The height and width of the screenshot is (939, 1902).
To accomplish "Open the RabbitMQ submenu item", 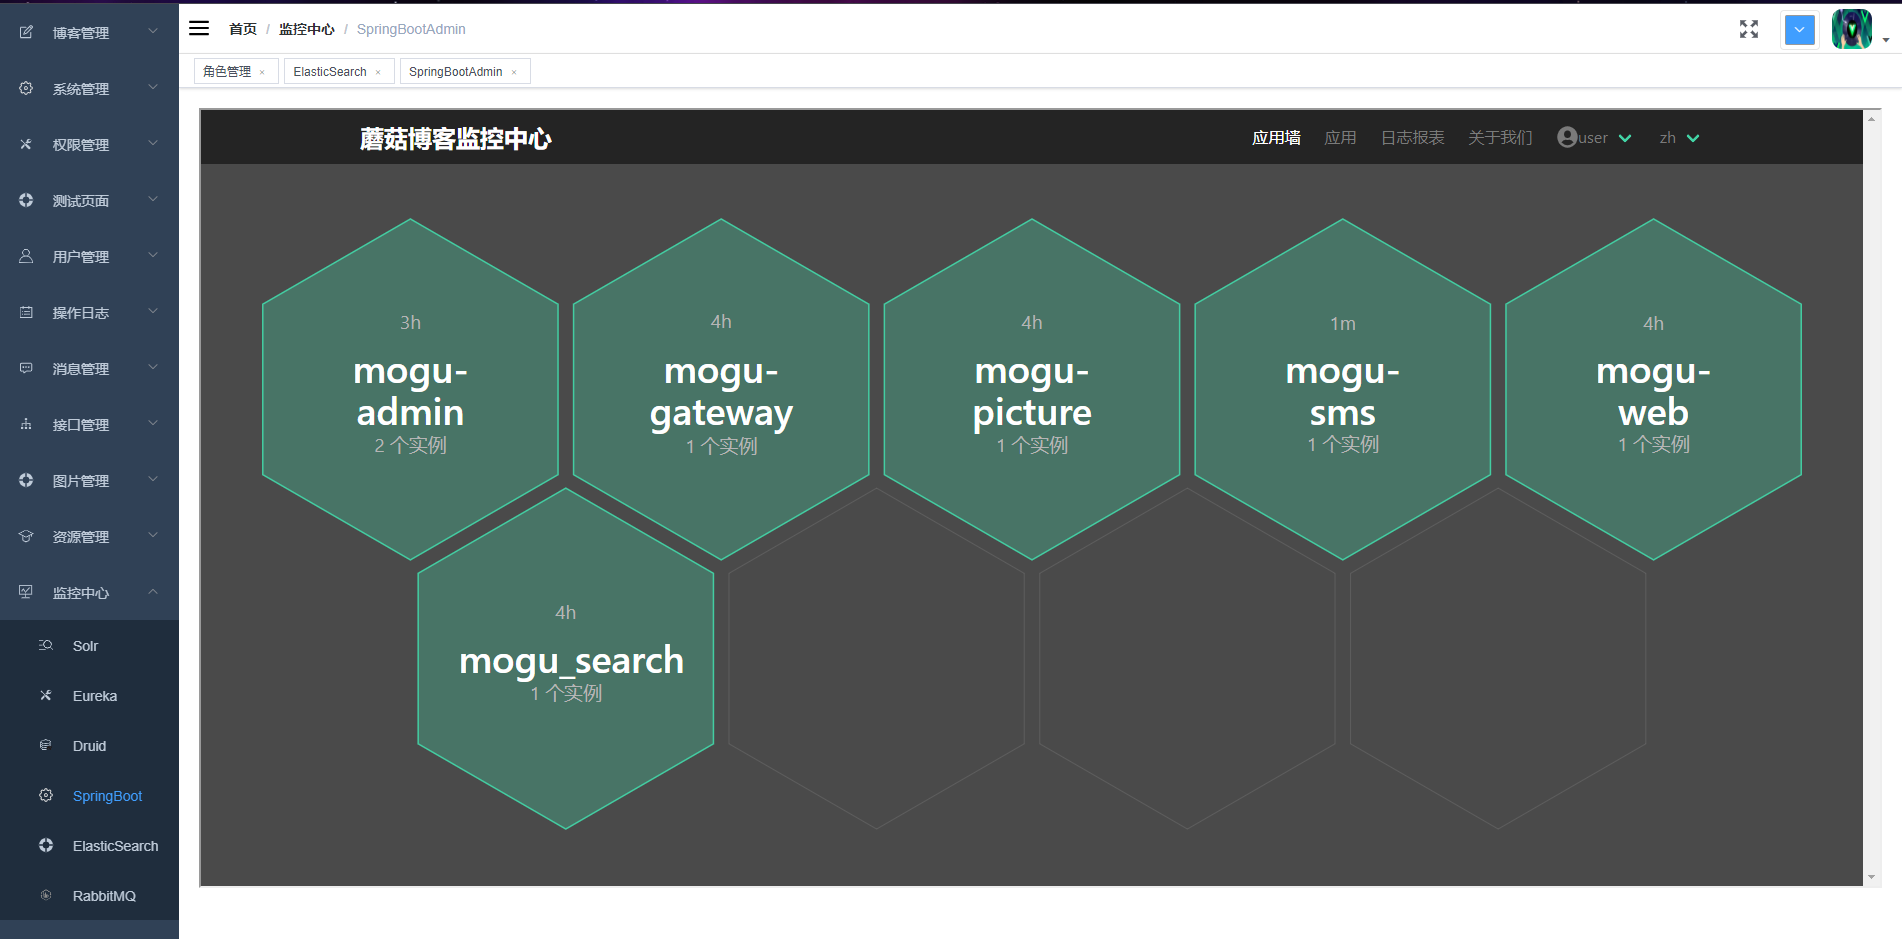I will pos(89,895).
